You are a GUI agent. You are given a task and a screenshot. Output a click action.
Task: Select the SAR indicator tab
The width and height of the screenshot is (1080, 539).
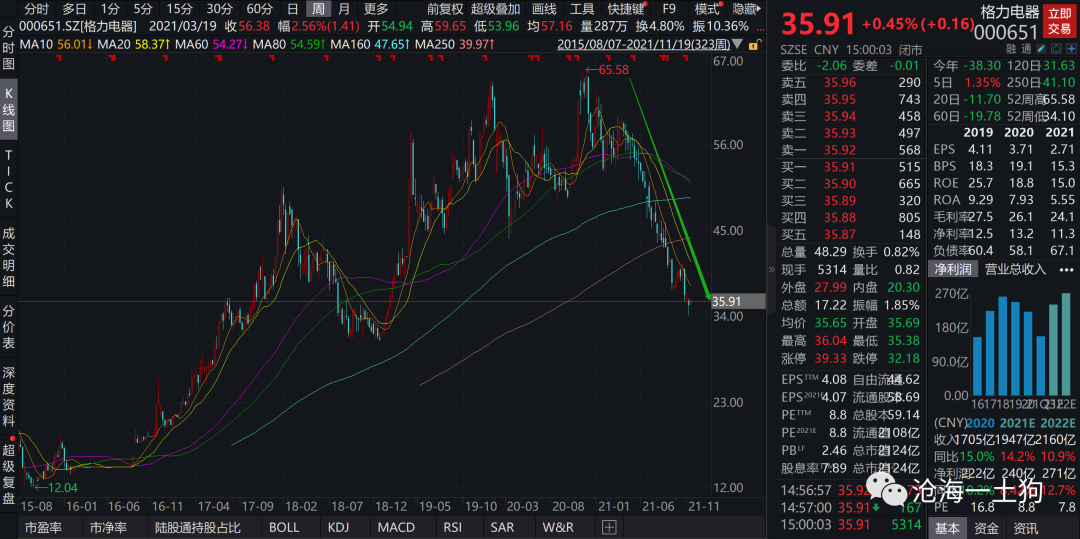point(501,528)
